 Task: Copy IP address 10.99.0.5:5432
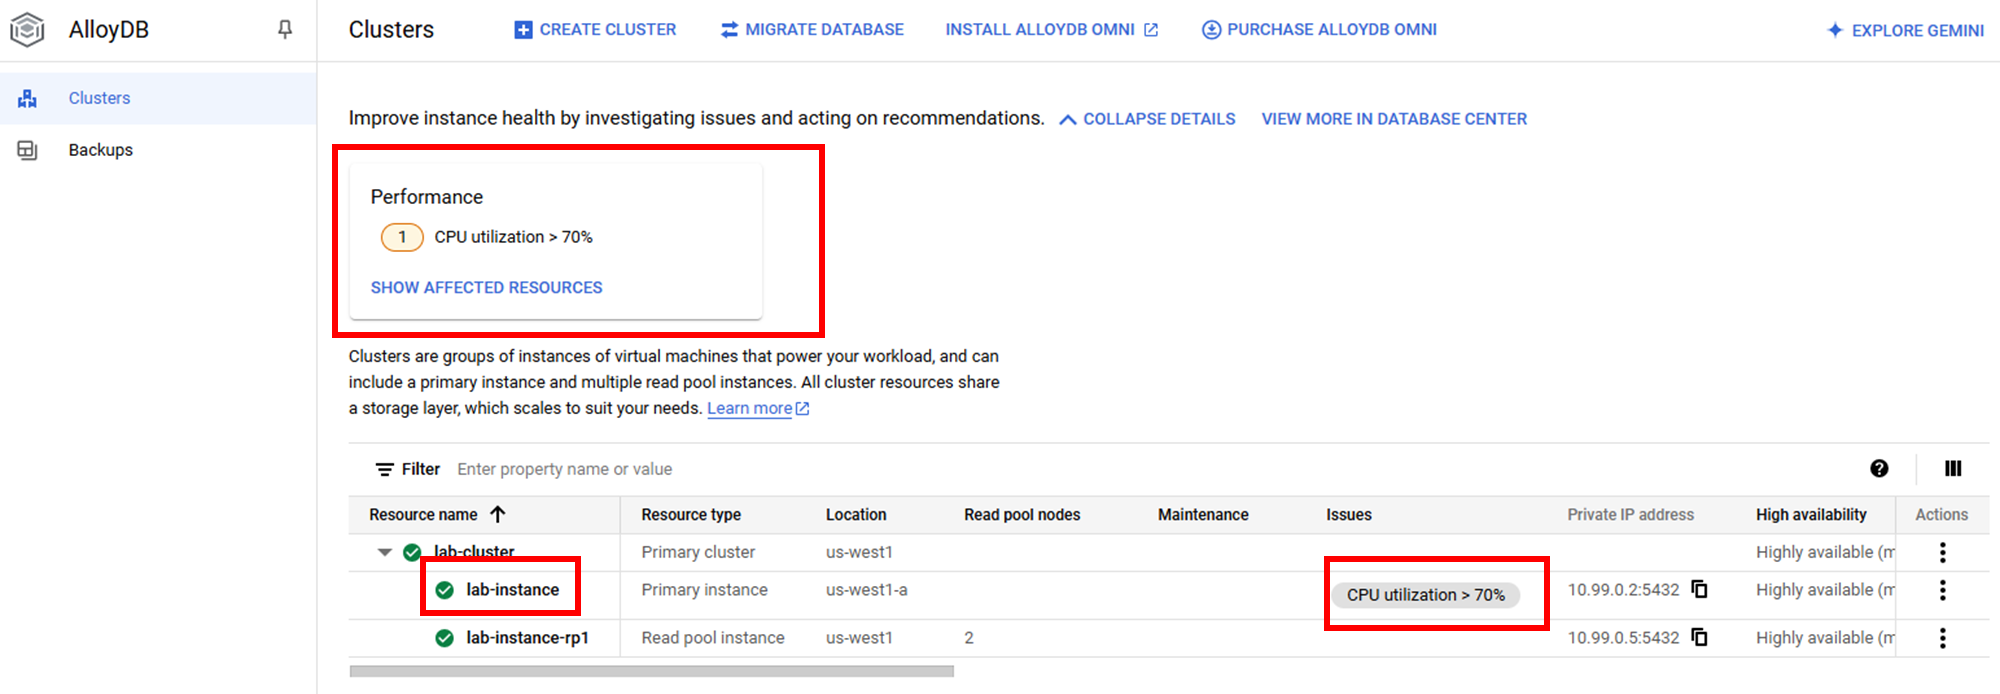1699,637
